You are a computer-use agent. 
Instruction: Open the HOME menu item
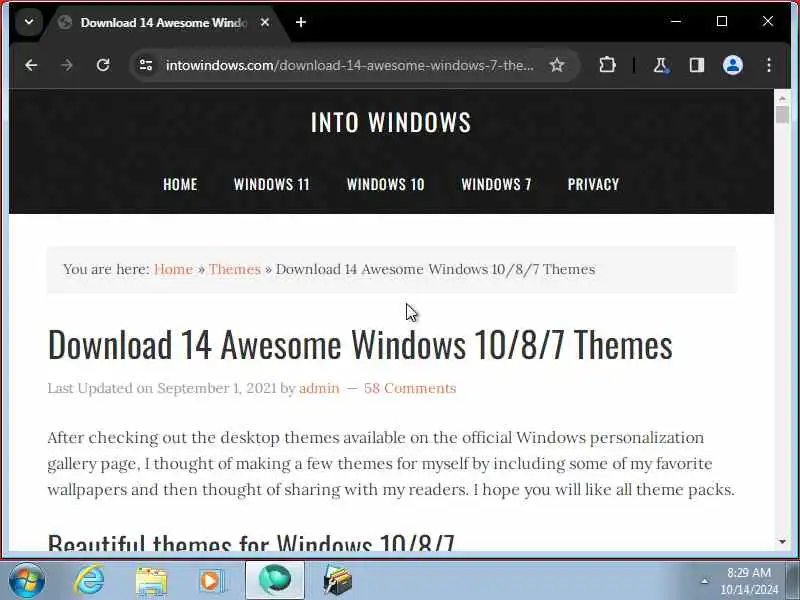click(180, 184)
